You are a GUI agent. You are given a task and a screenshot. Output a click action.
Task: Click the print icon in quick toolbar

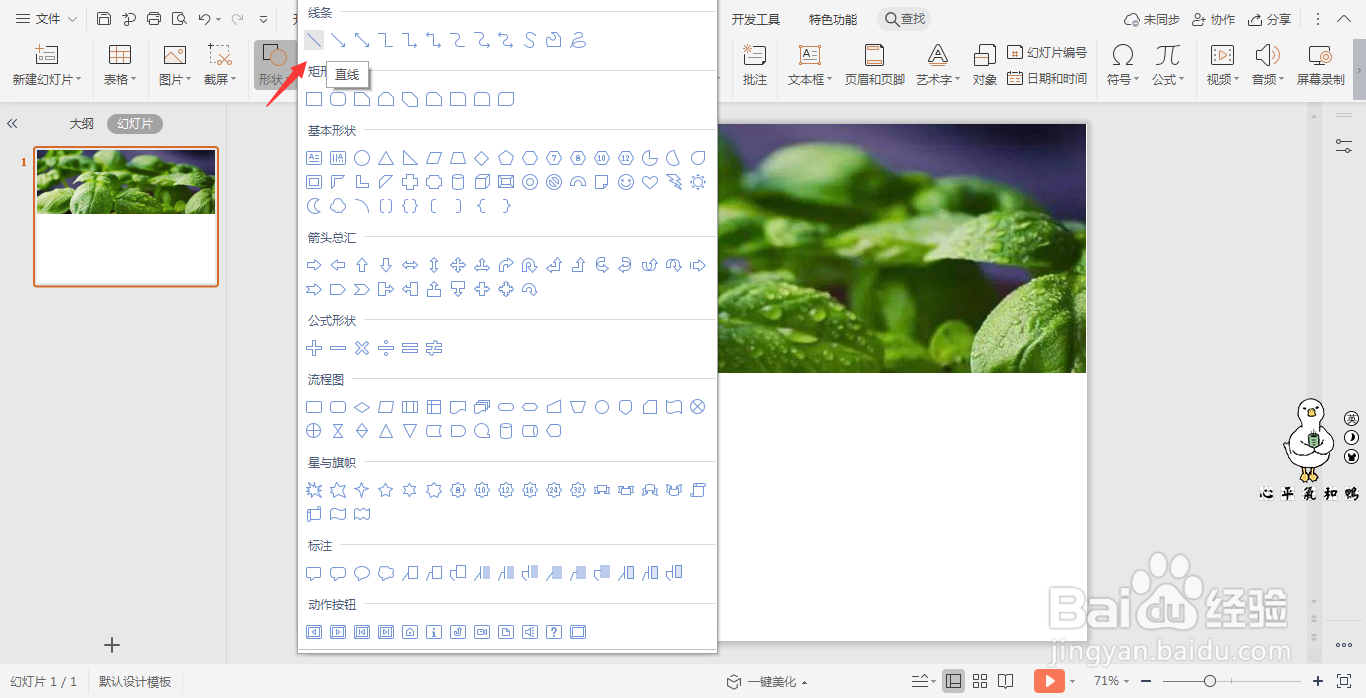pyautogui.click(x=154, y=19)
